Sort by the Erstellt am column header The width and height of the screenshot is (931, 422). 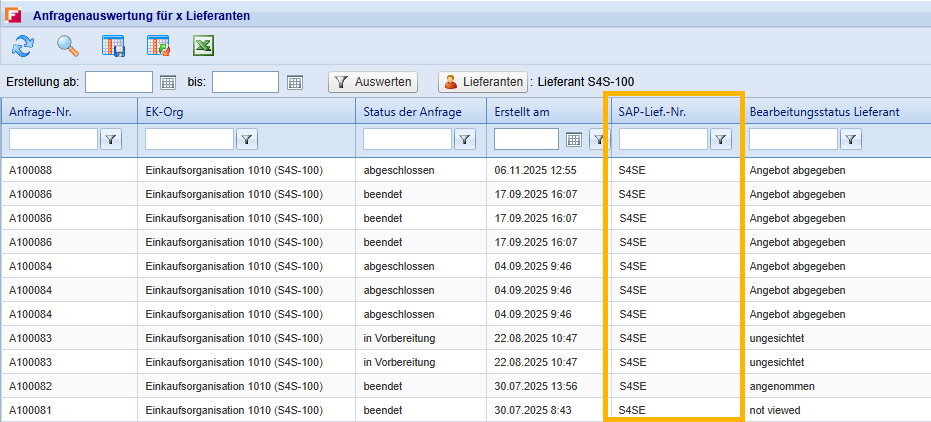coord(522,112)
